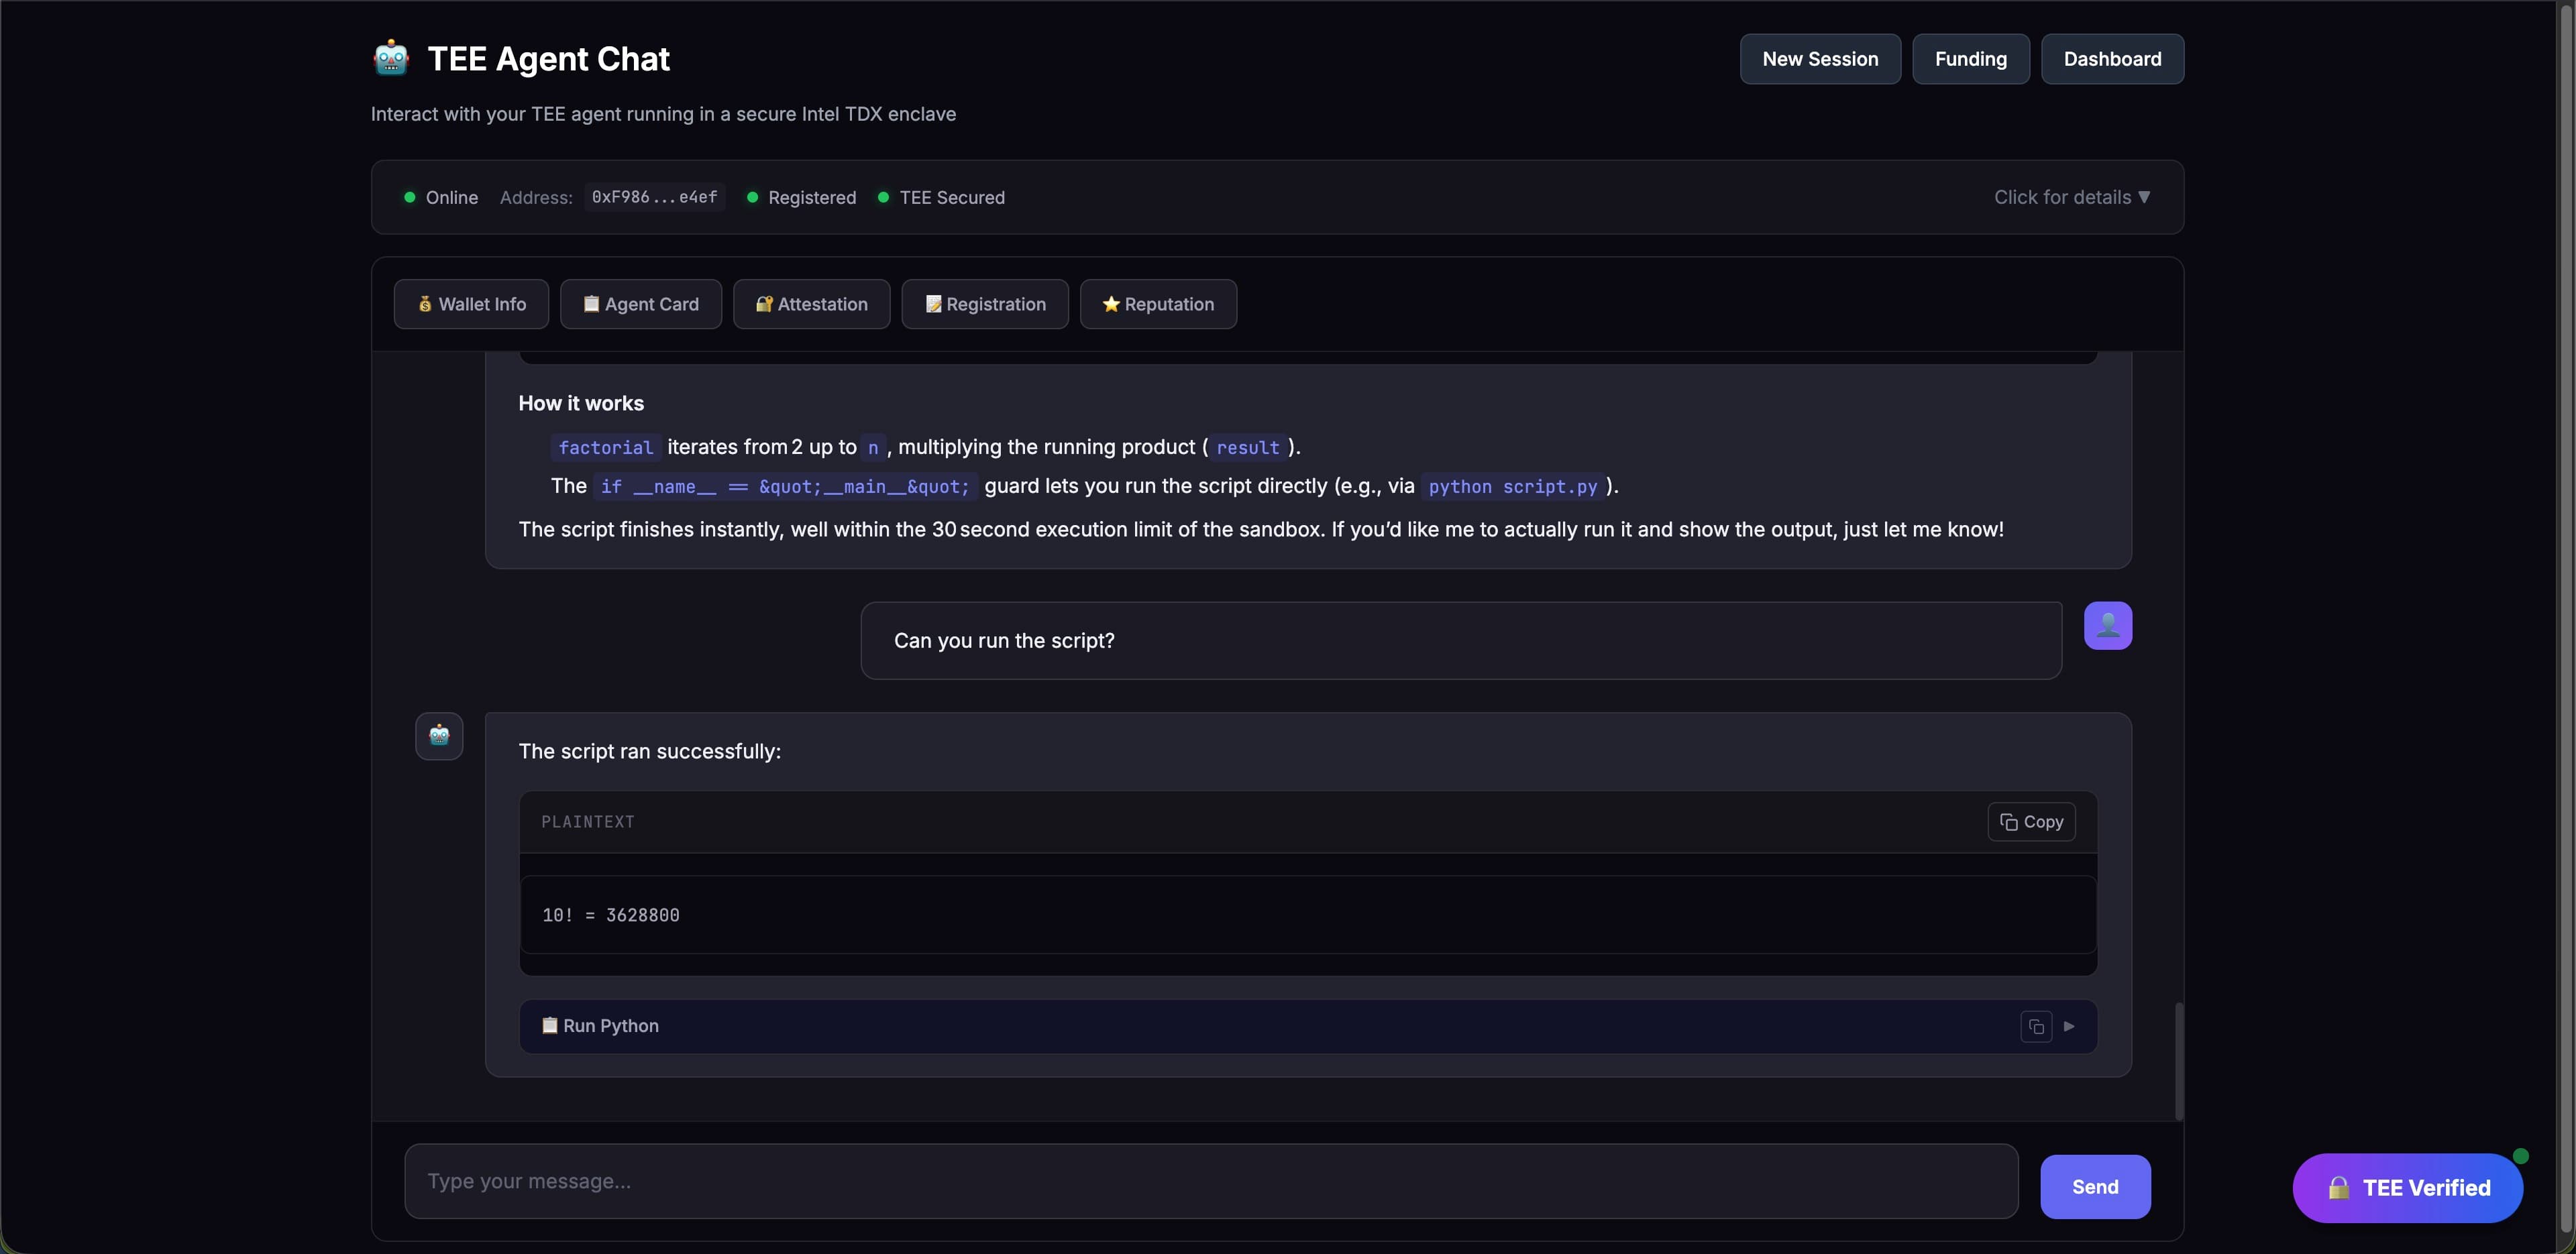This screenshot has height=1254, width=2576.
Task: Show the Reputation tab
Action: click(1157, 304)
